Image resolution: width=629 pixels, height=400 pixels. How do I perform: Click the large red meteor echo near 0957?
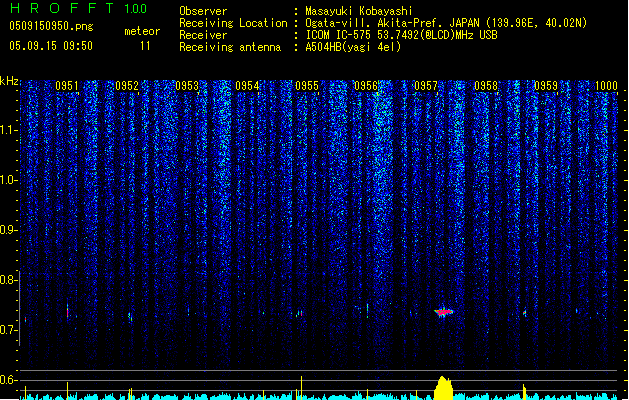pyautogui.click(x=443, y=312)
